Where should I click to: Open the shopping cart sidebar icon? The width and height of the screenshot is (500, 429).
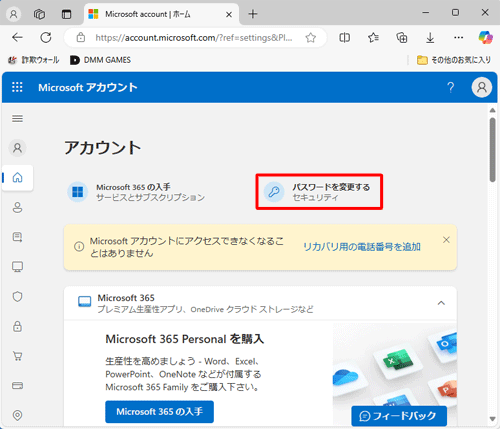pyautogui.click(x=17, y=356)
